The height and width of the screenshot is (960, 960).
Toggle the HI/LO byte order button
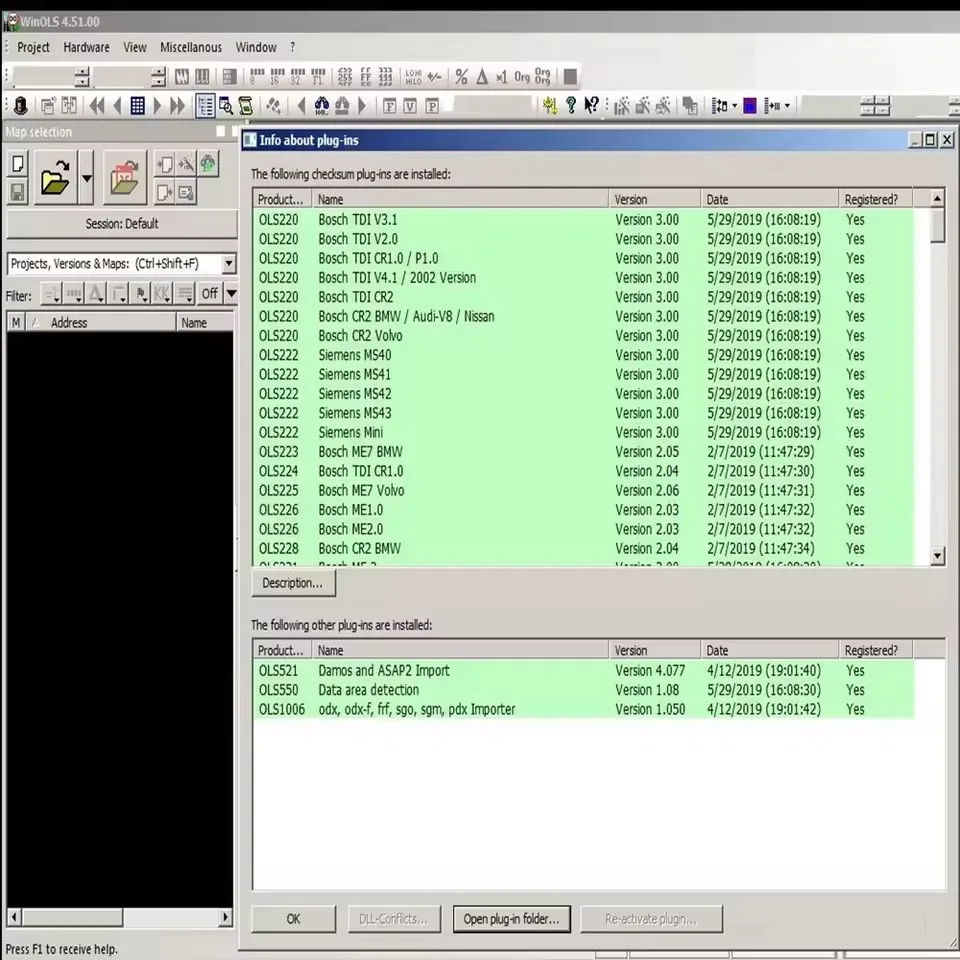point(412,76)
